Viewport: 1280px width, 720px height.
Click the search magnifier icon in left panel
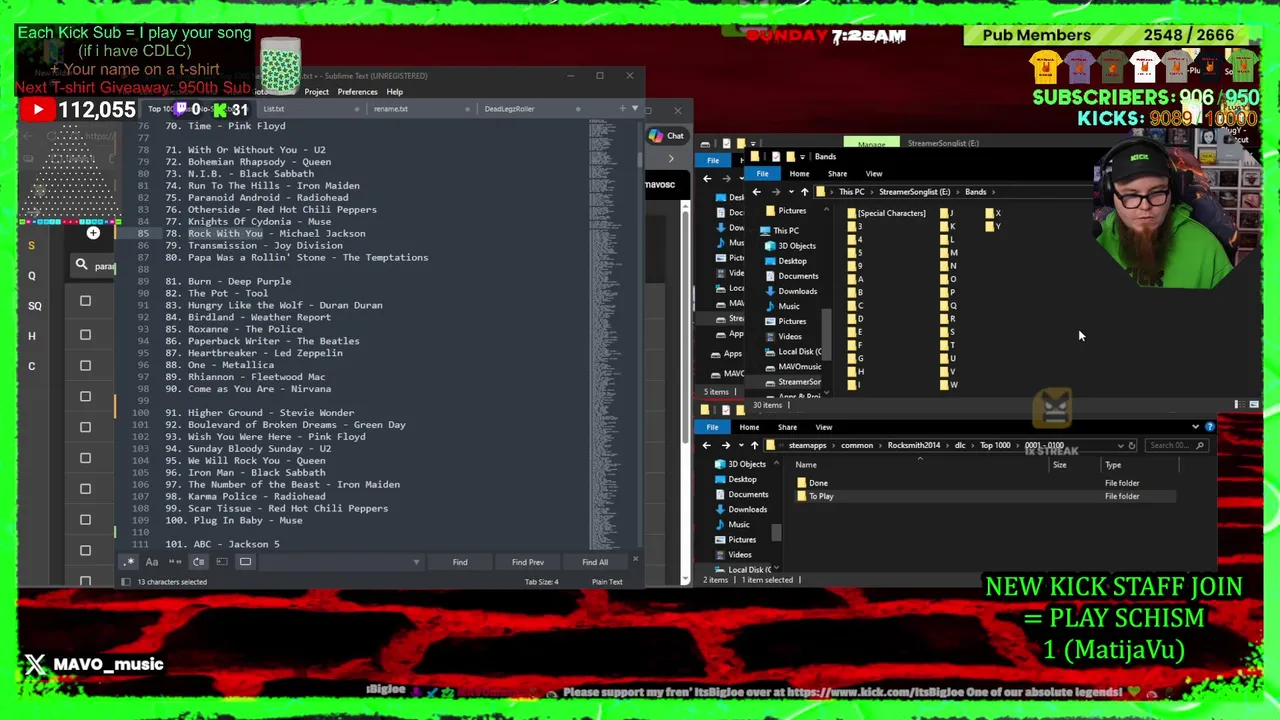click(x=81, y=265)
